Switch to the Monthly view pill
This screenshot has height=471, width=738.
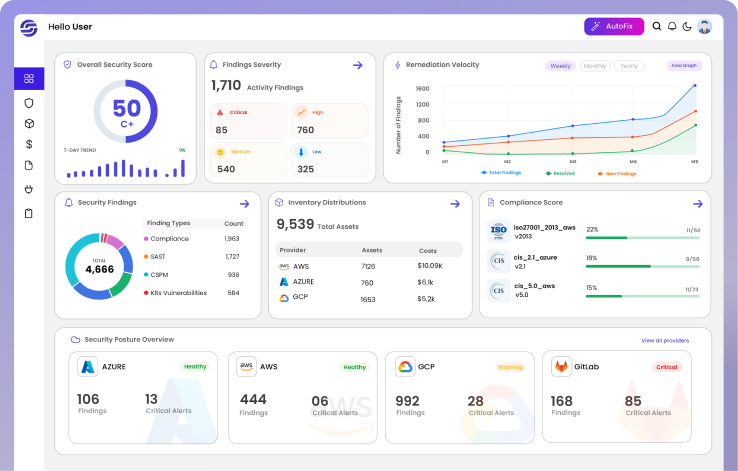pyautogui.click(x=595, y=66)
